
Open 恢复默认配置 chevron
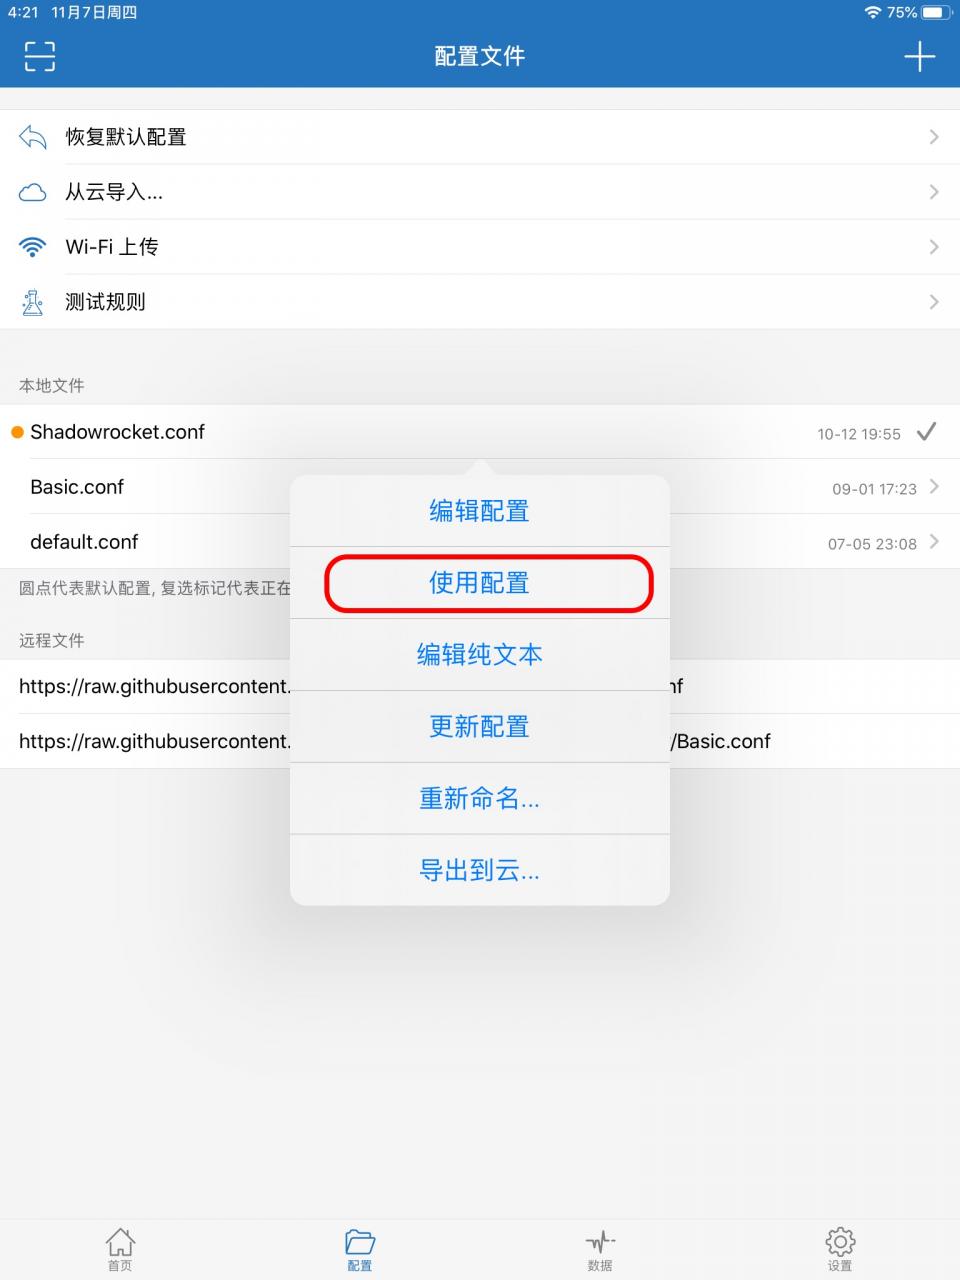pos(934,137)
